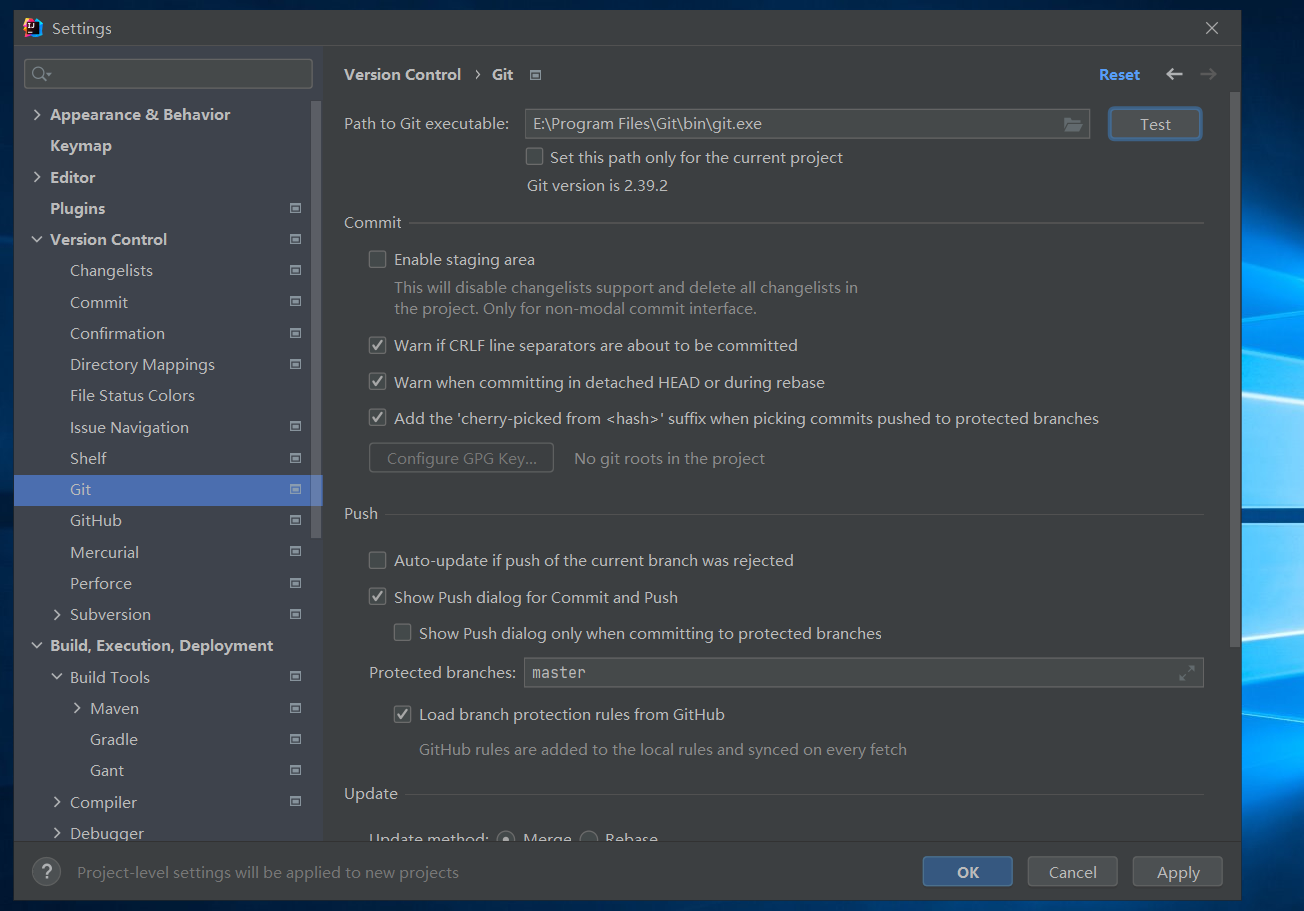Open the Keymap settings page
The width and height of the screenshot is (1304, 911).
click(x=81, y=146)
